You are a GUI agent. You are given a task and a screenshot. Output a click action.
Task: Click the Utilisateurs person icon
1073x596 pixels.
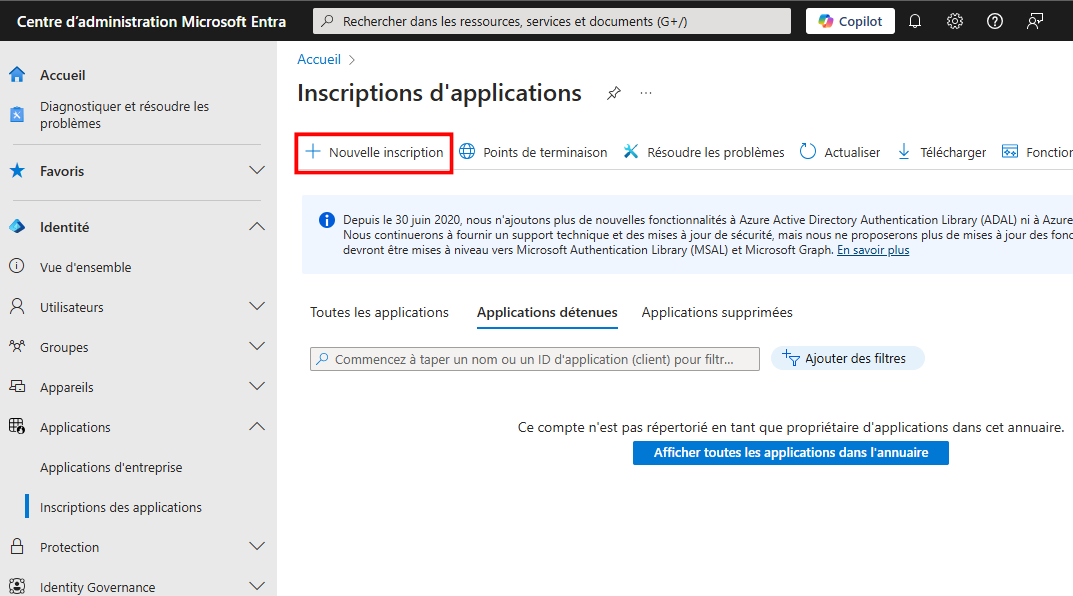coord(17,306)
